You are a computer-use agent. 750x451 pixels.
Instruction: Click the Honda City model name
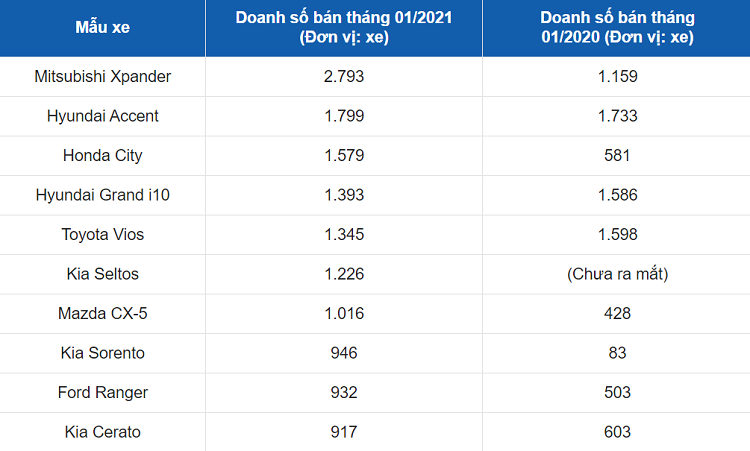pyautogui.click(x=102, y=155)
